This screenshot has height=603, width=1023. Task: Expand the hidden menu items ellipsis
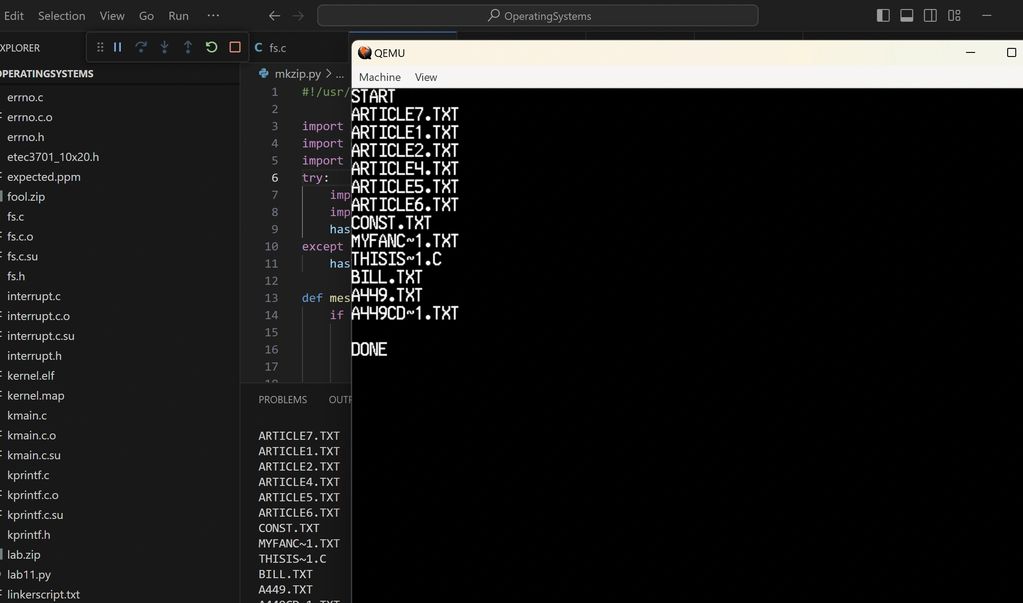tap(213, 16)
